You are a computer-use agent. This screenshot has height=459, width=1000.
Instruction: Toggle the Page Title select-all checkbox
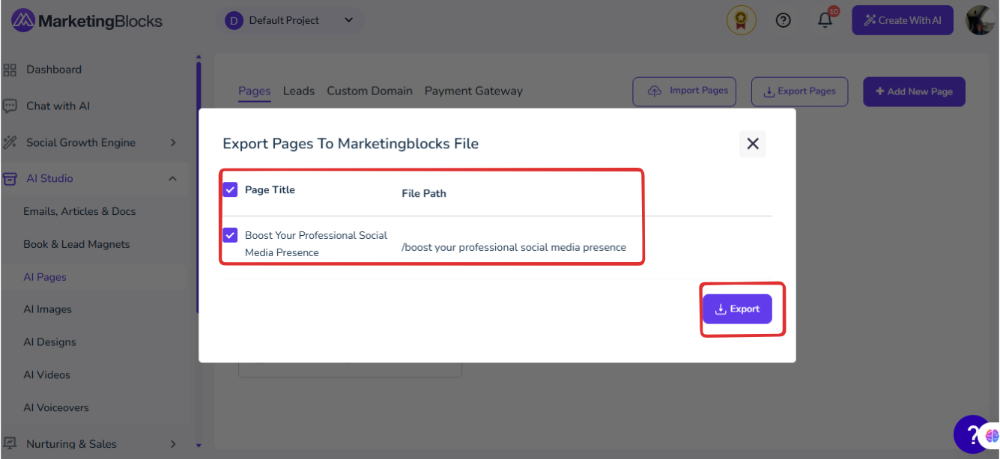pyautogui.click(x=230, y=190)
